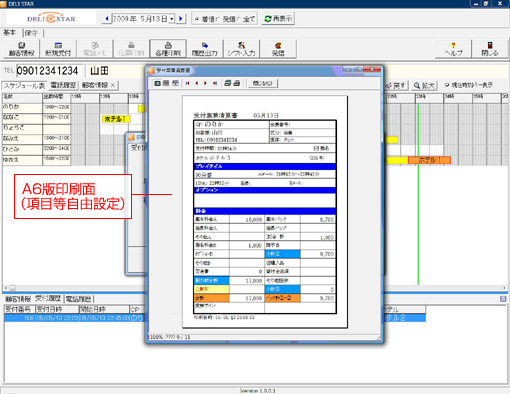Switch to bottom panel 電話履歴 tab
The width and height of the screenshot is (510, 394).
tap(78, 299)
